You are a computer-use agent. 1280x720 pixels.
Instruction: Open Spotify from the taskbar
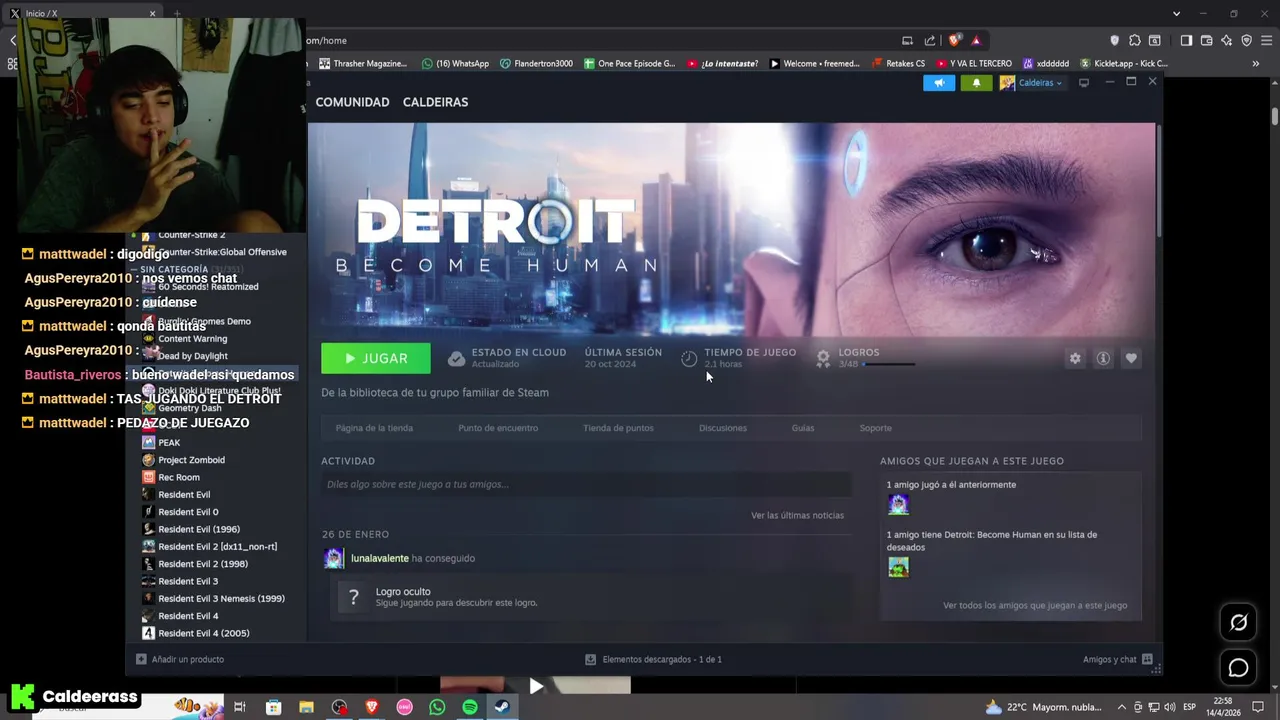click(470, 707)
